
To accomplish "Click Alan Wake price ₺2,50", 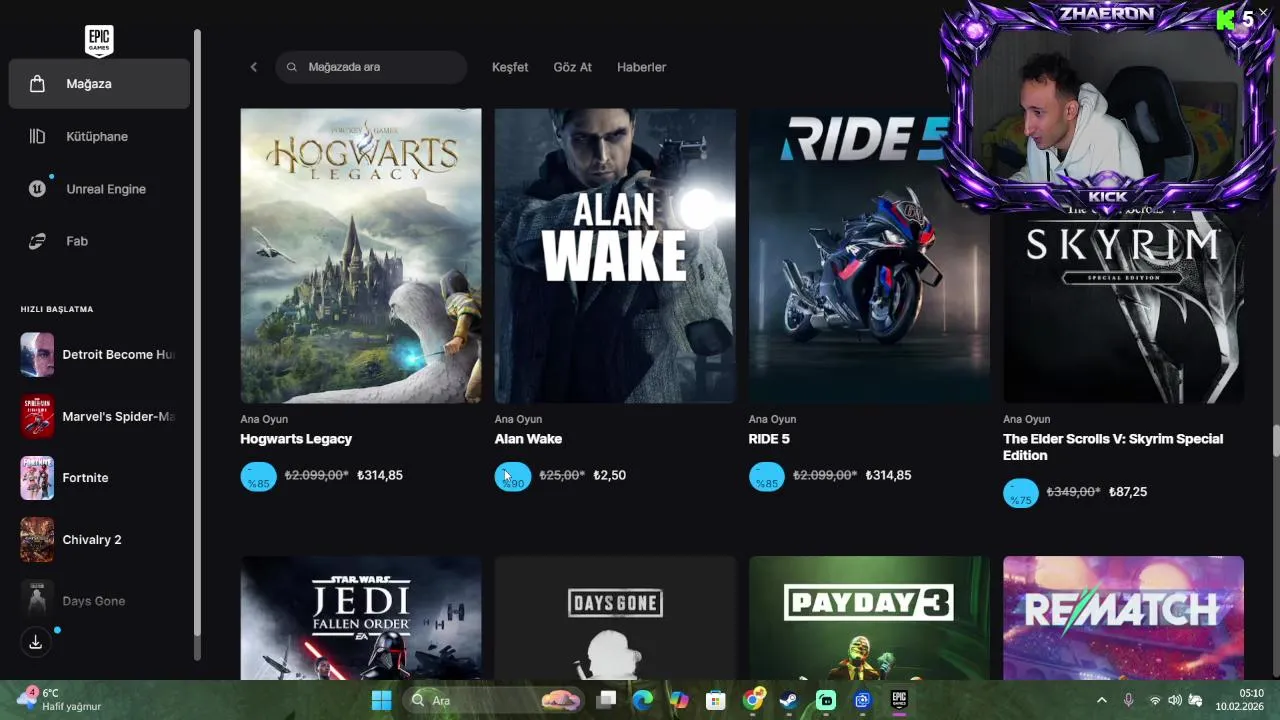I will 609,475.
